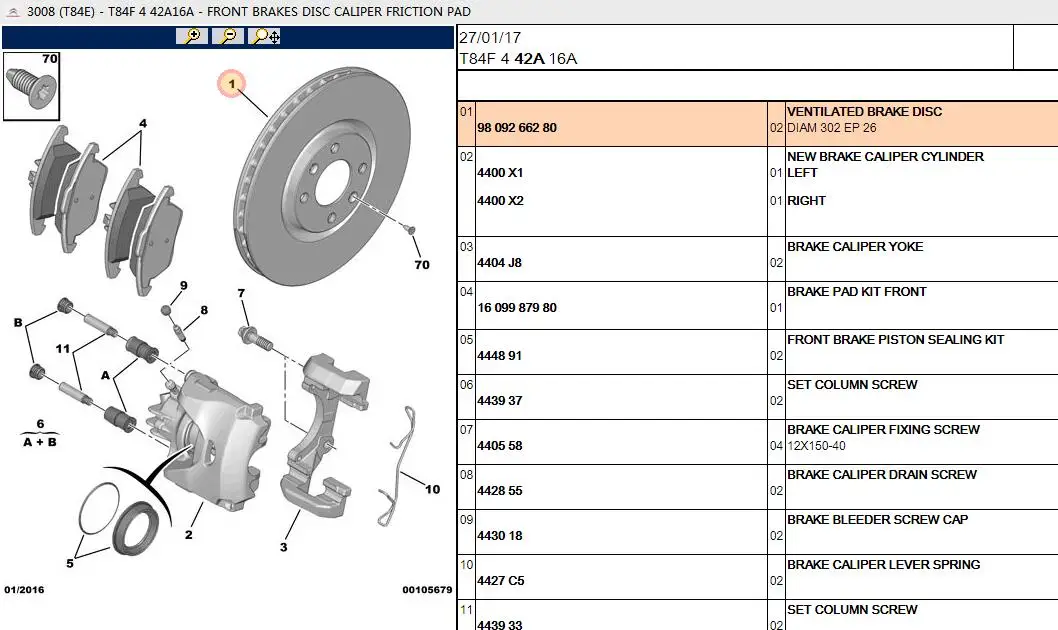Select BRAKE CALIPER LEVER SPRING description
The height and width of the screenshot is (630, 1058).
click(x=884, y=565)
